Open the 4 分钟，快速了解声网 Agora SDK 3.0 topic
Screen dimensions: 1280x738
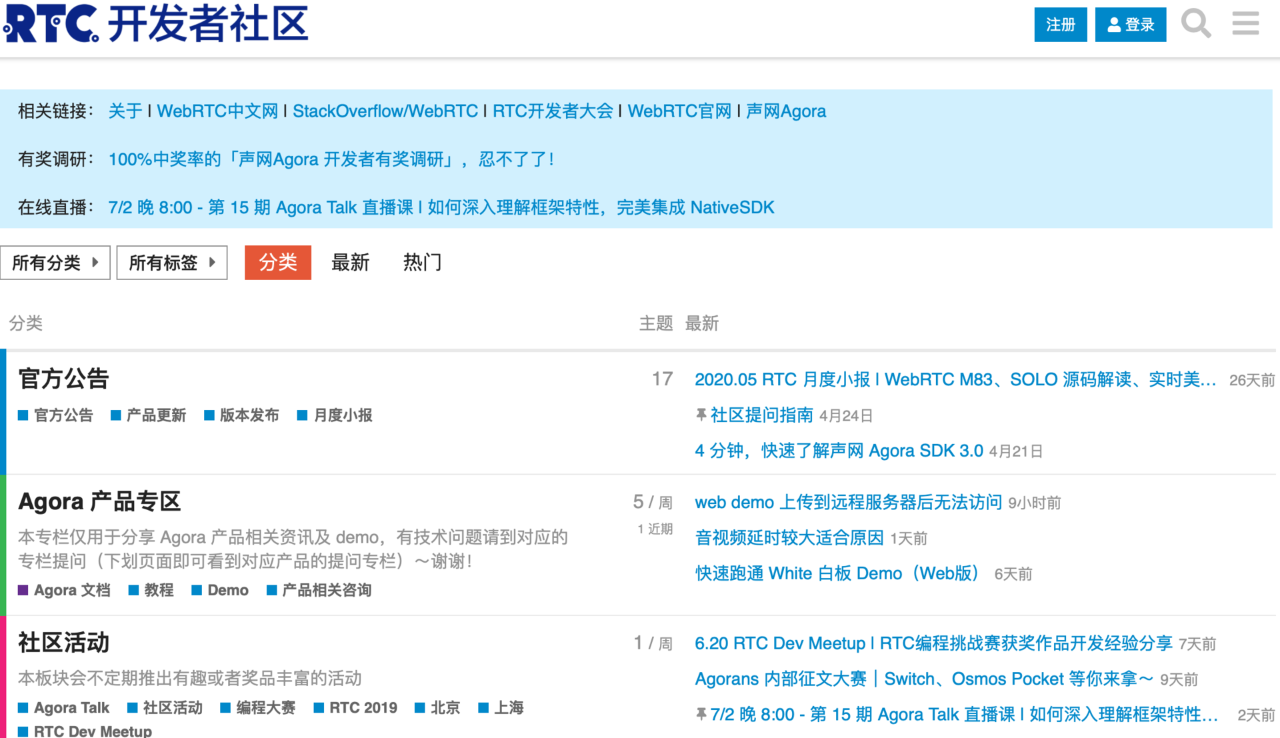839,451
